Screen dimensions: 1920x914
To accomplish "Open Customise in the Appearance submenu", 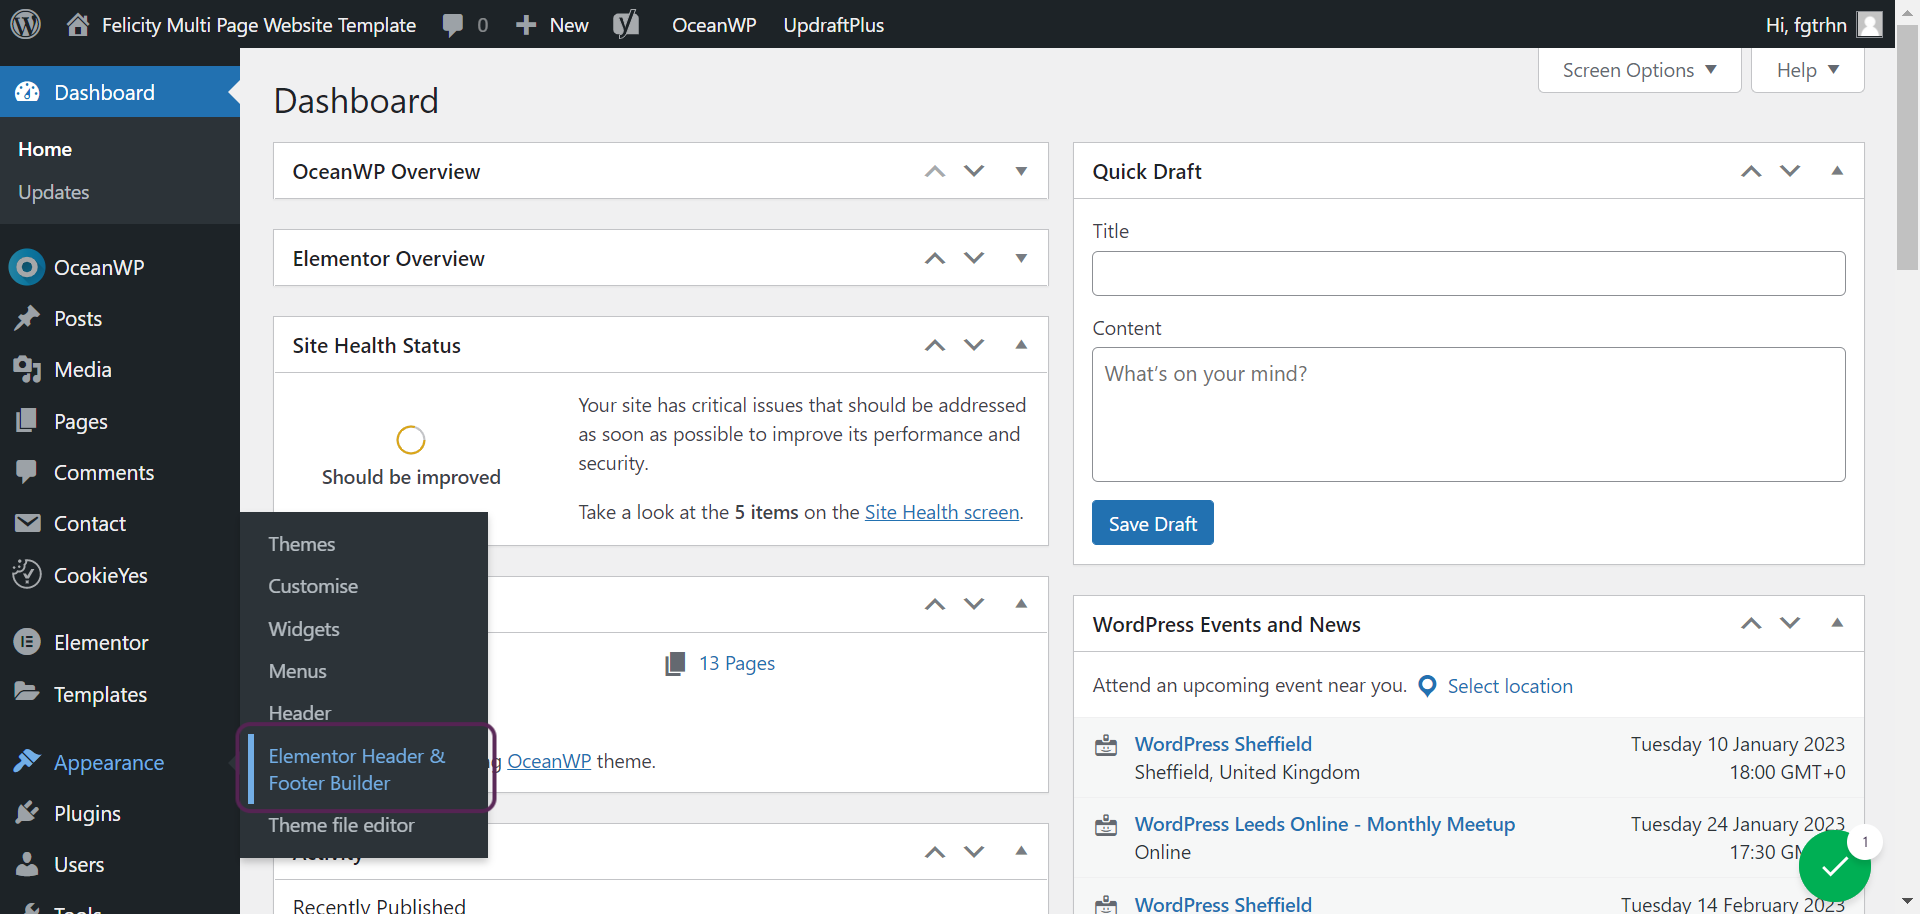I will (313, 586).
